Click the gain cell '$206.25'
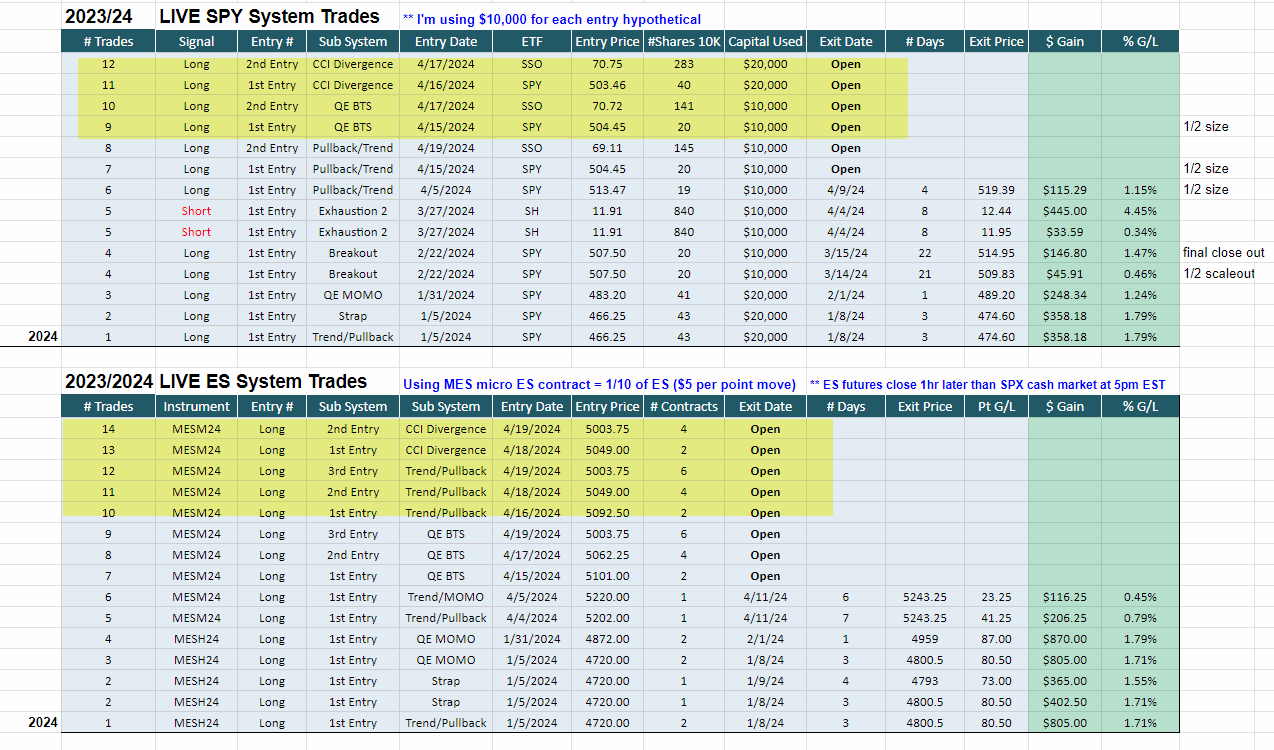 click(x=1065, y=618)
